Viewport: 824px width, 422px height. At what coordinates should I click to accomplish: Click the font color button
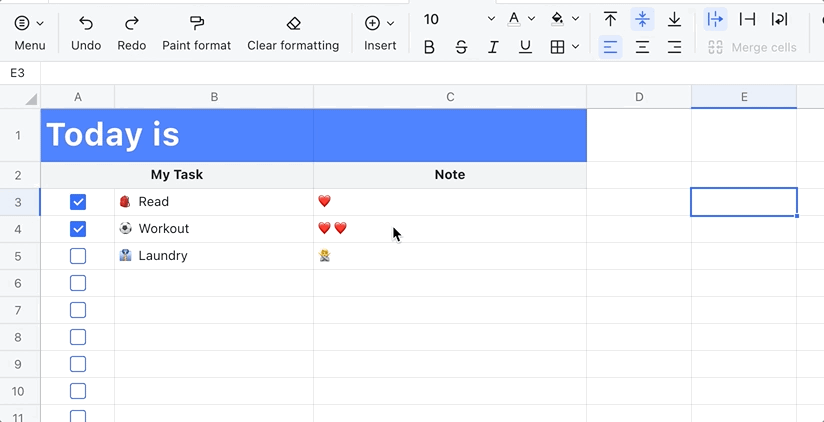click(514, 19)
